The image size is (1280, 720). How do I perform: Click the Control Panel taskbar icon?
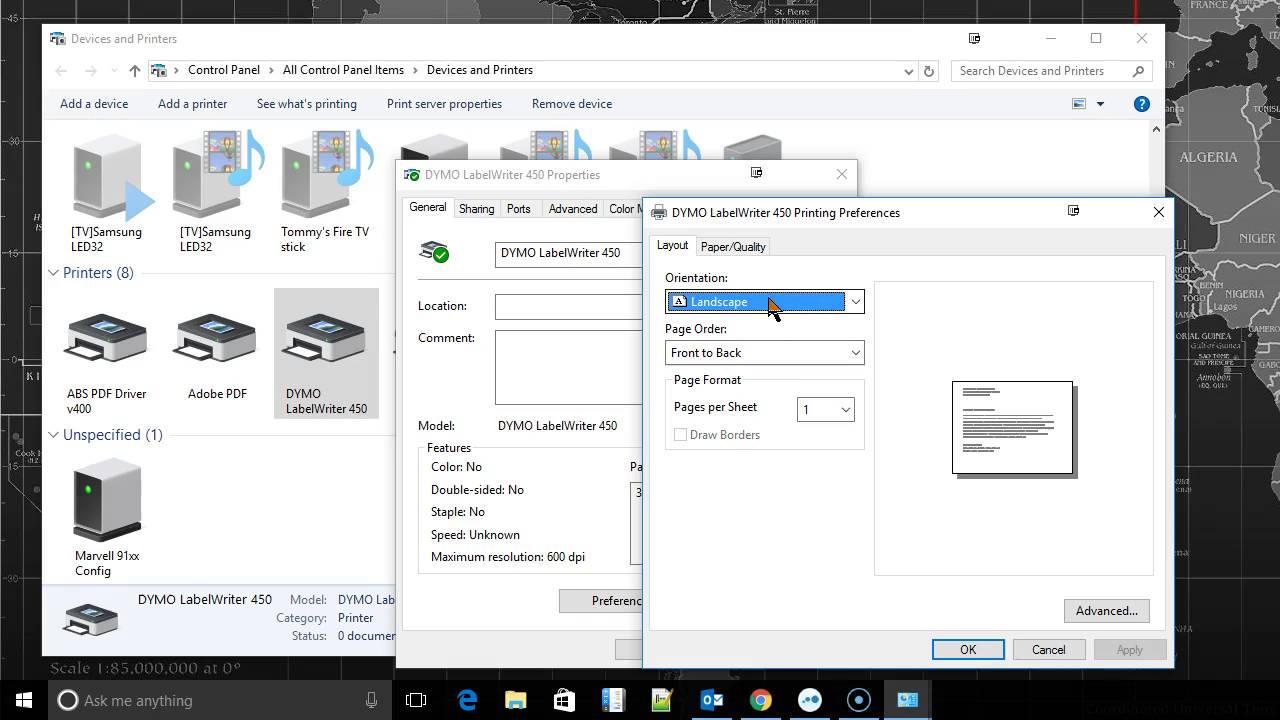pyautogui.click(x=908, y=700)
